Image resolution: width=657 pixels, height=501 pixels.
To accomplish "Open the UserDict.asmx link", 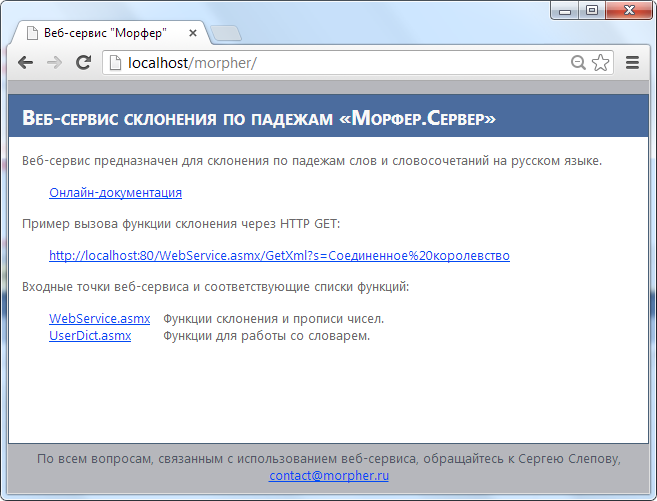I will click(x=90, y=336).
